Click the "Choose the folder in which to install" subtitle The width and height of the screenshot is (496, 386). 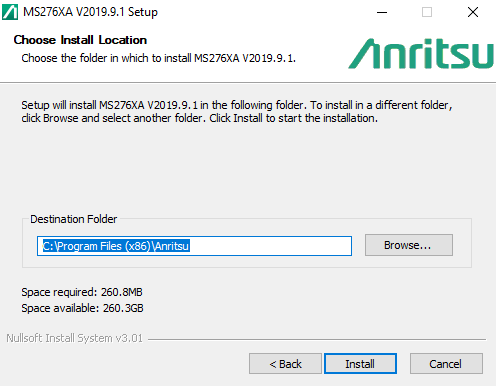pos(159,58)
